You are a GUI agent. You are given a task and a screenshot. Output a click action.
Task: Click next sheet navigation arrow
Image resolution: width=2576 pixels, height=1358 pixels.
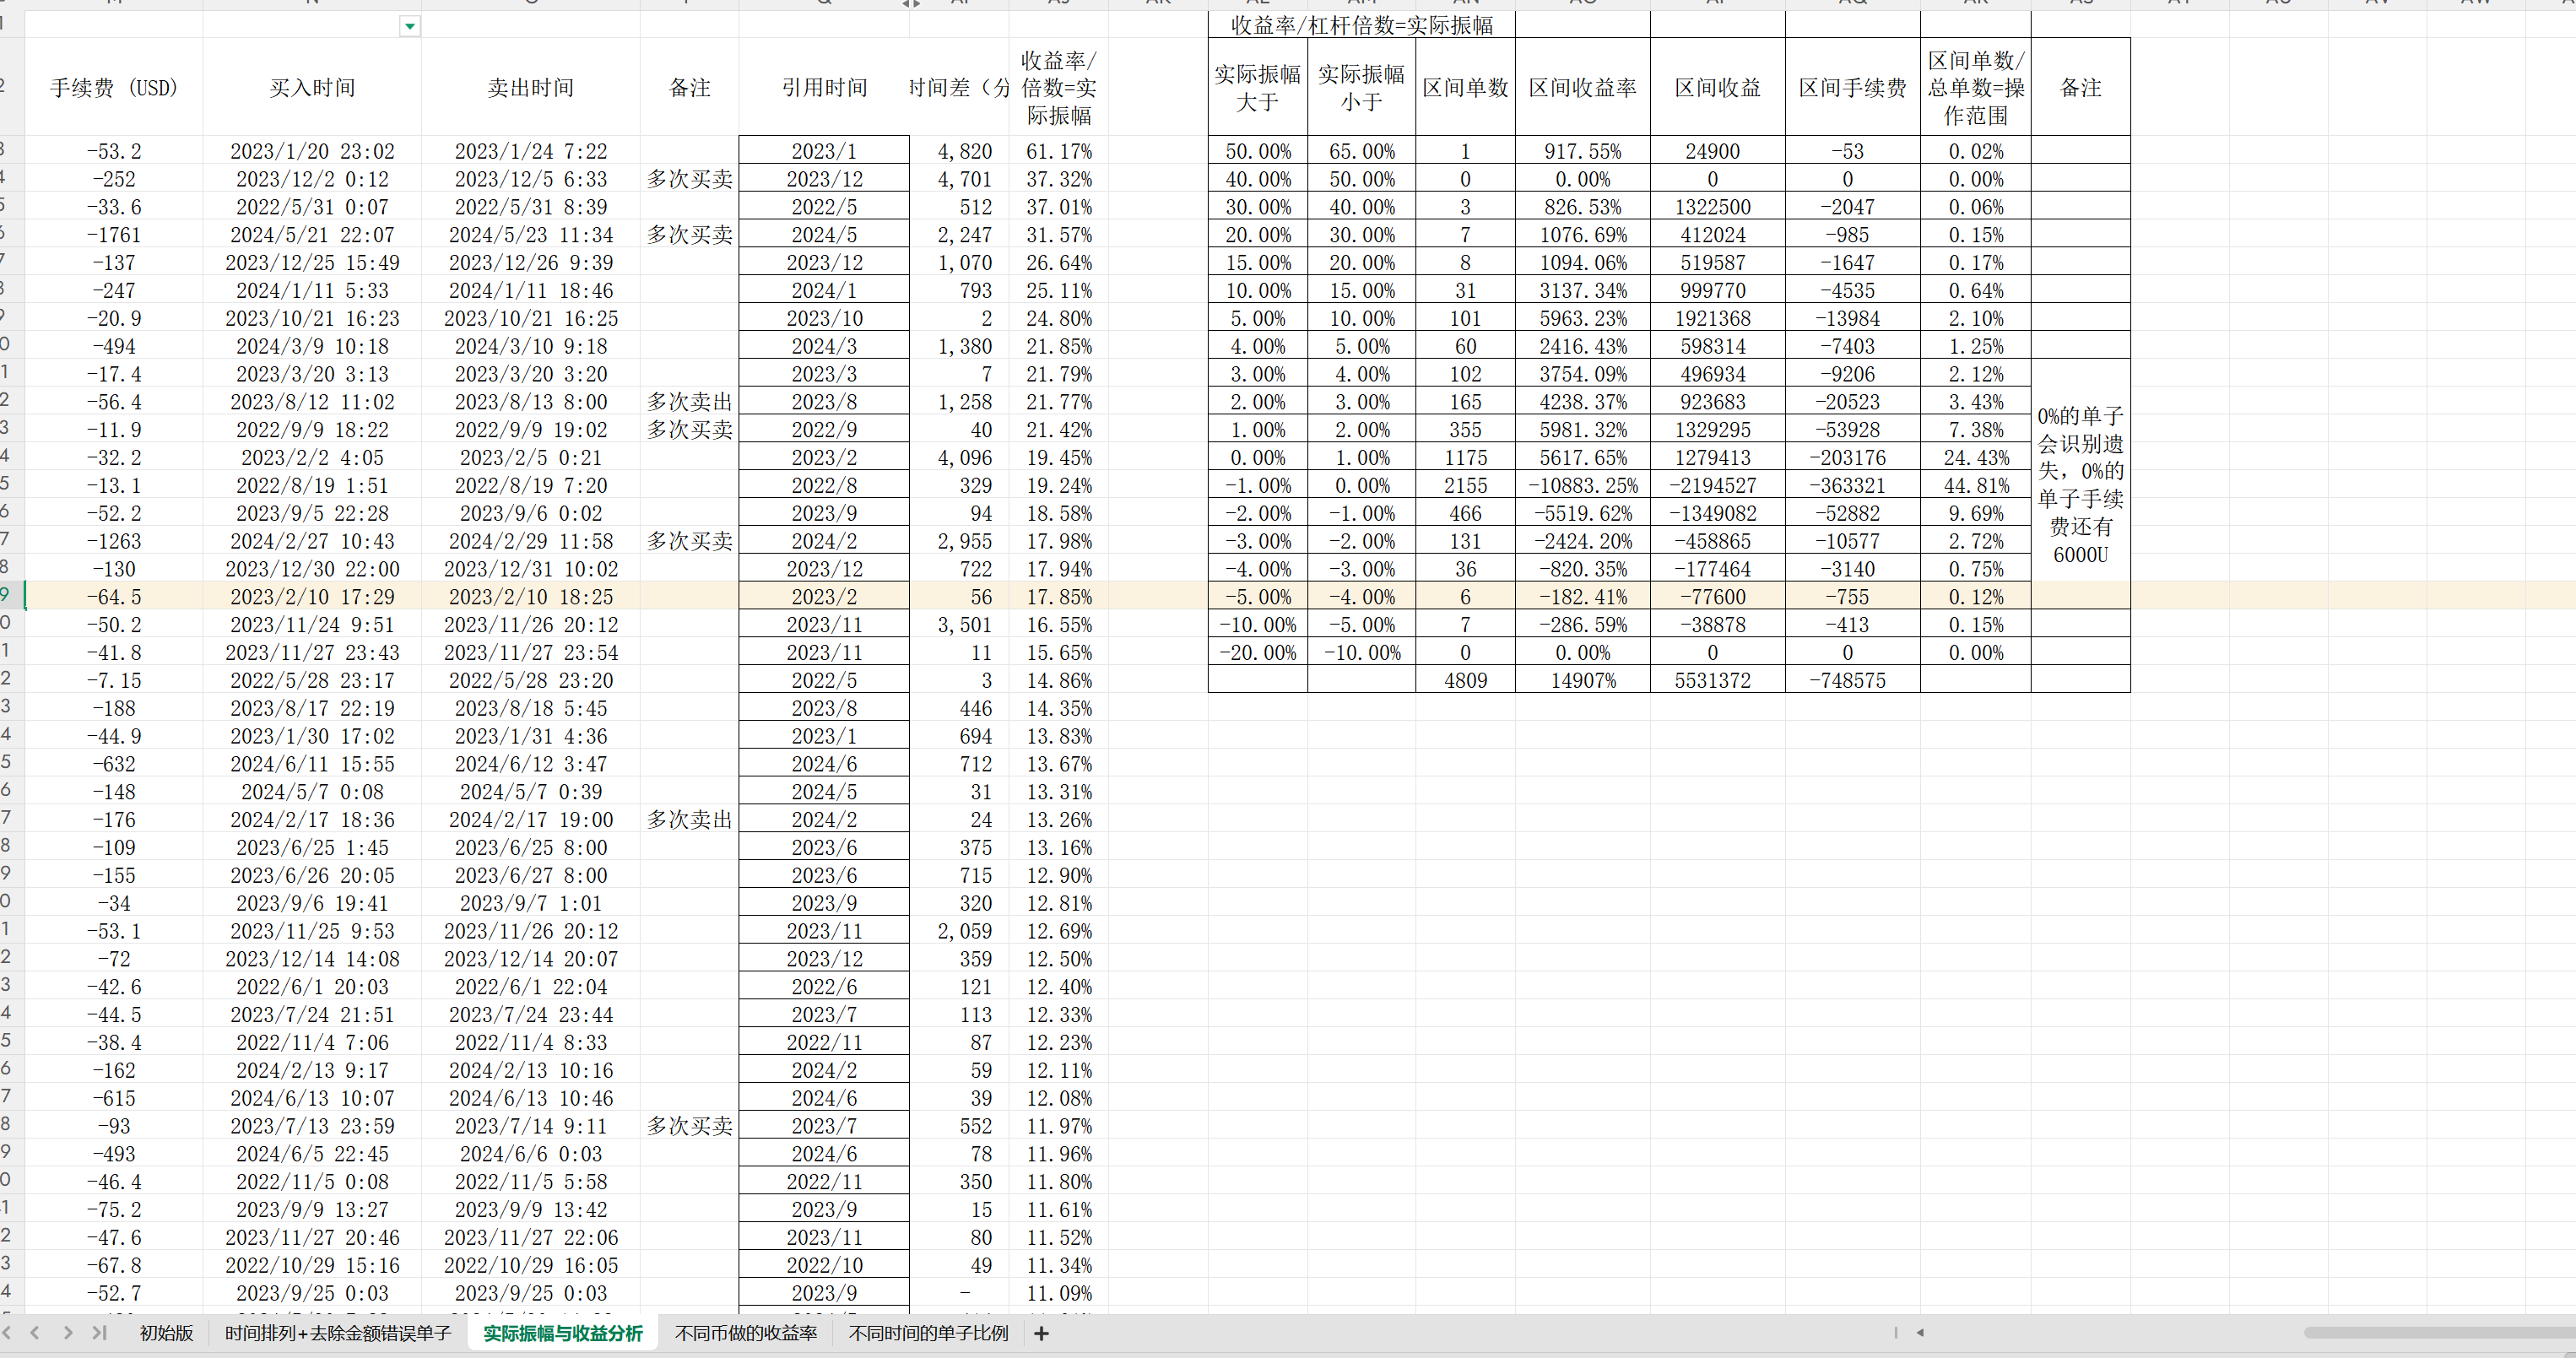[67, 1333]
